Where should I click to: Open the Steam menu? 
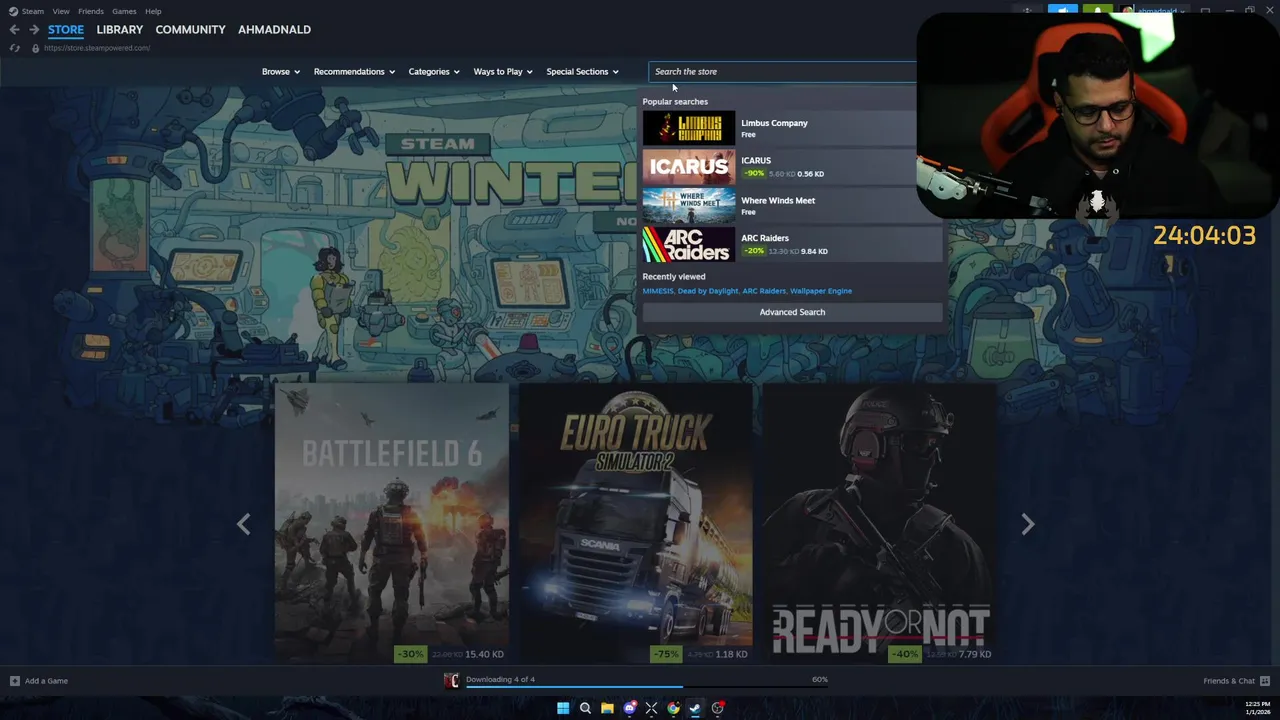33,11
